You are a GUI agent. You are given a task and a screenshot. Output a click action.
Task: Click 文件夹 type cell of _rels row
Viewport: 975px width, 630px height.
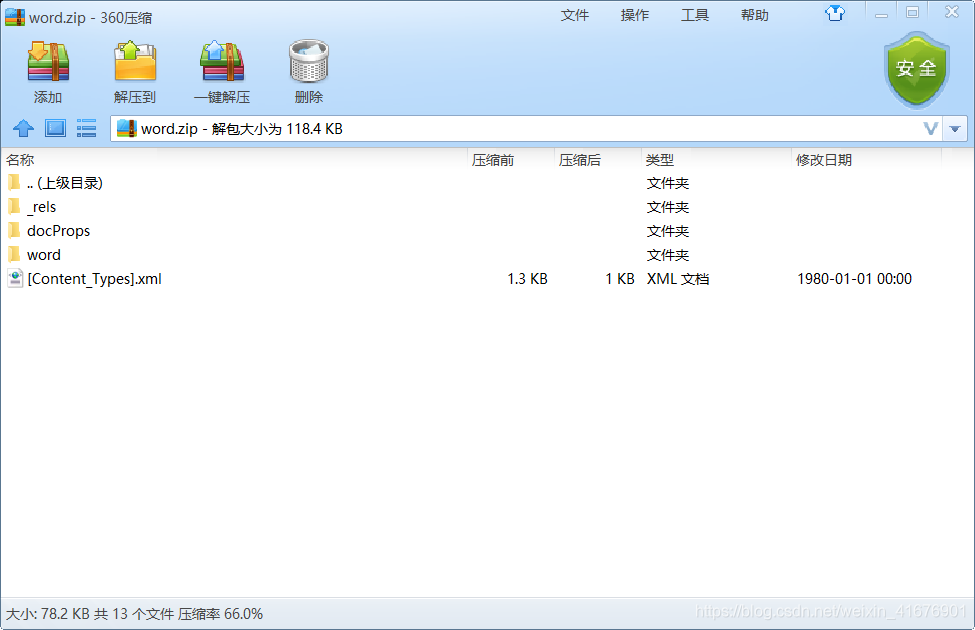pyautogui.click(x=668, y=207)
